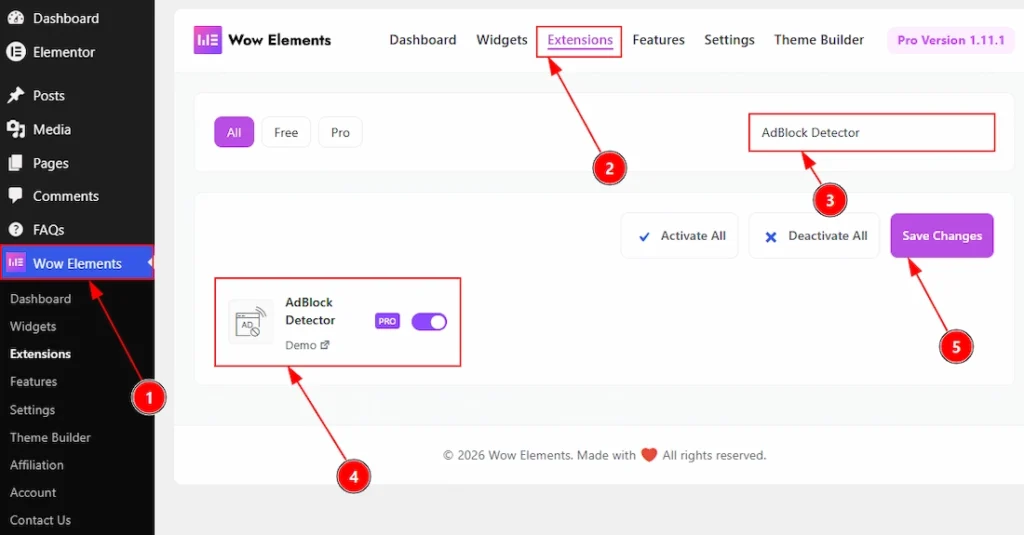Open Elementor in WordPress sidebar

click(64, 52)
